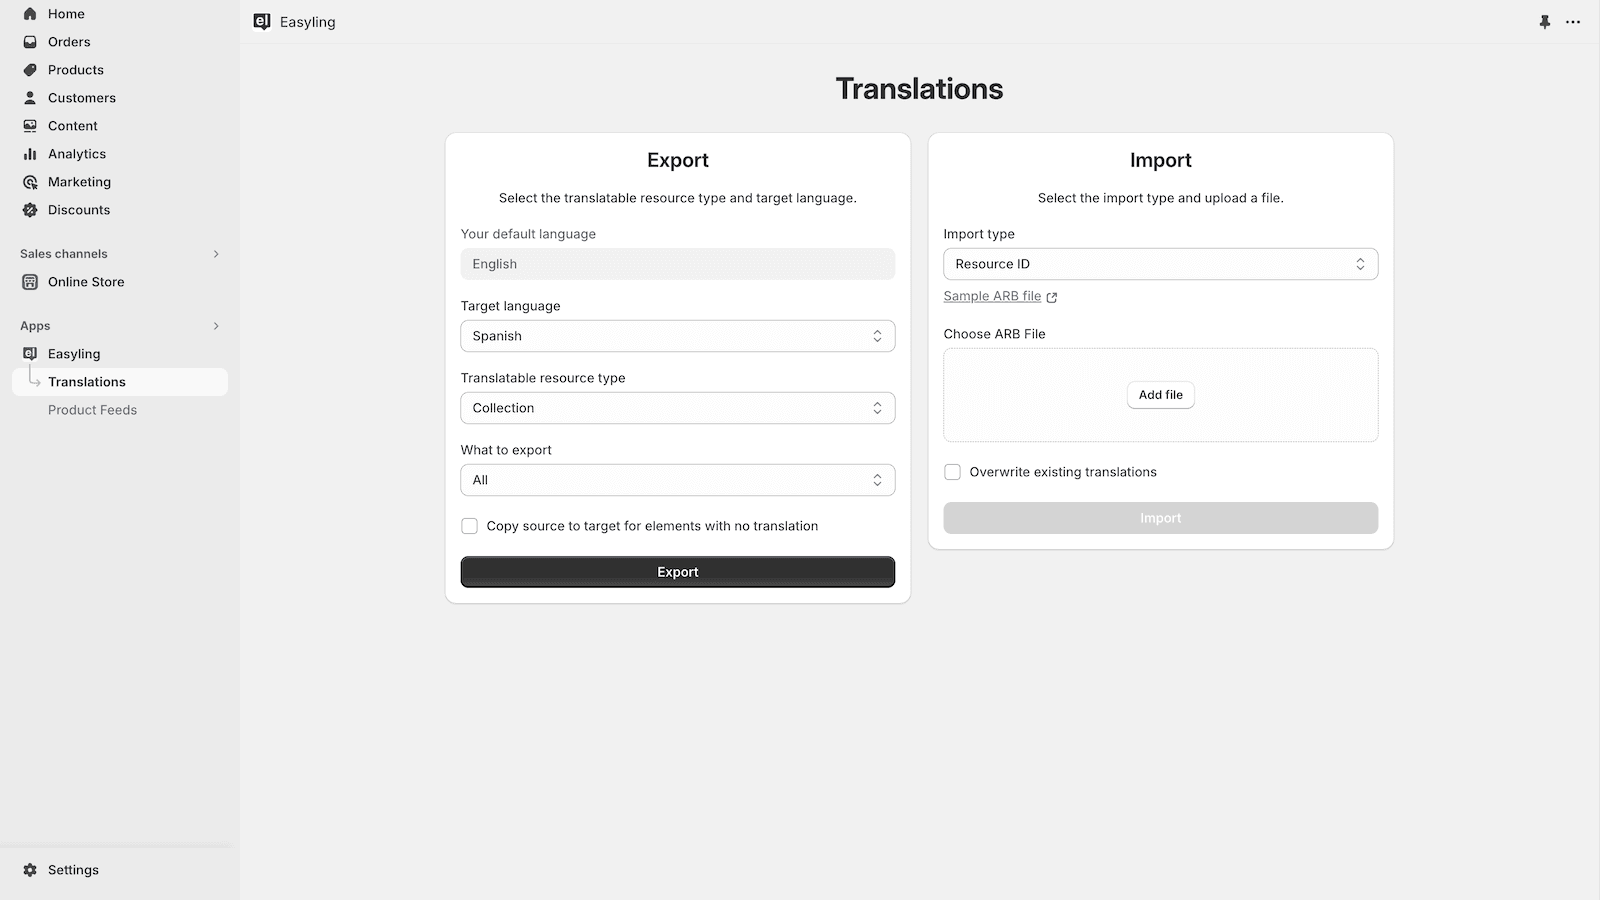Go to Product Feeds menu item
Screen dimensions: 1600x900
tap(92, 410)
